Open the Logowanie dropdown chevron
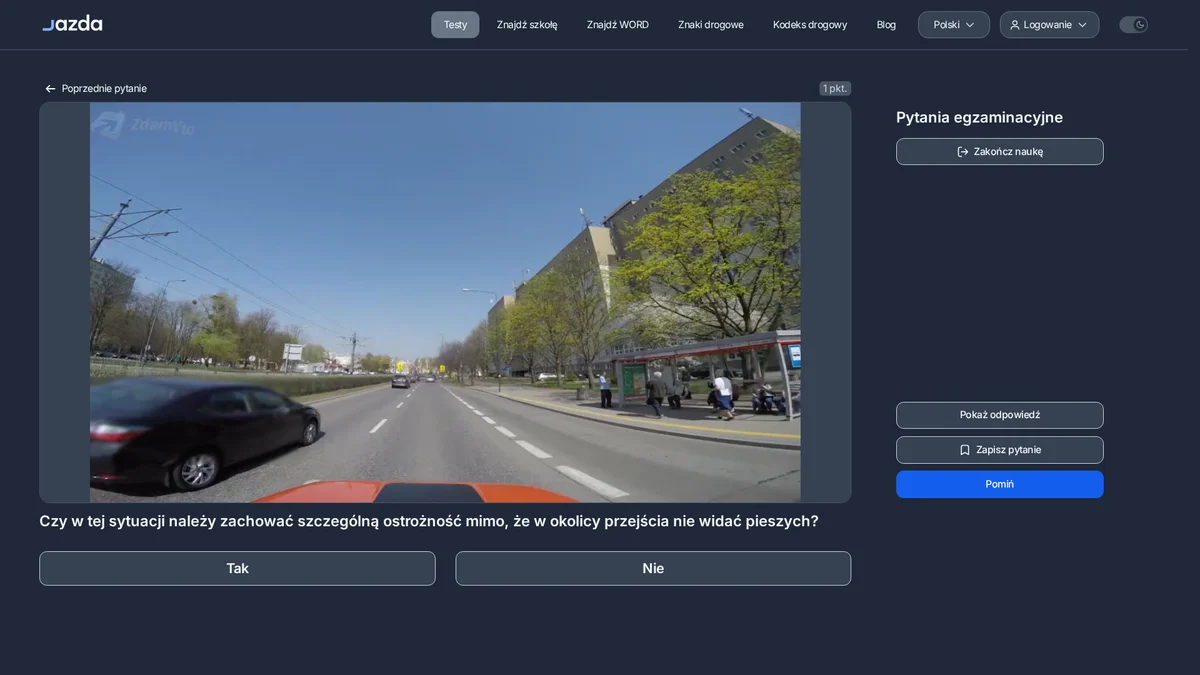 point(1082,25)
